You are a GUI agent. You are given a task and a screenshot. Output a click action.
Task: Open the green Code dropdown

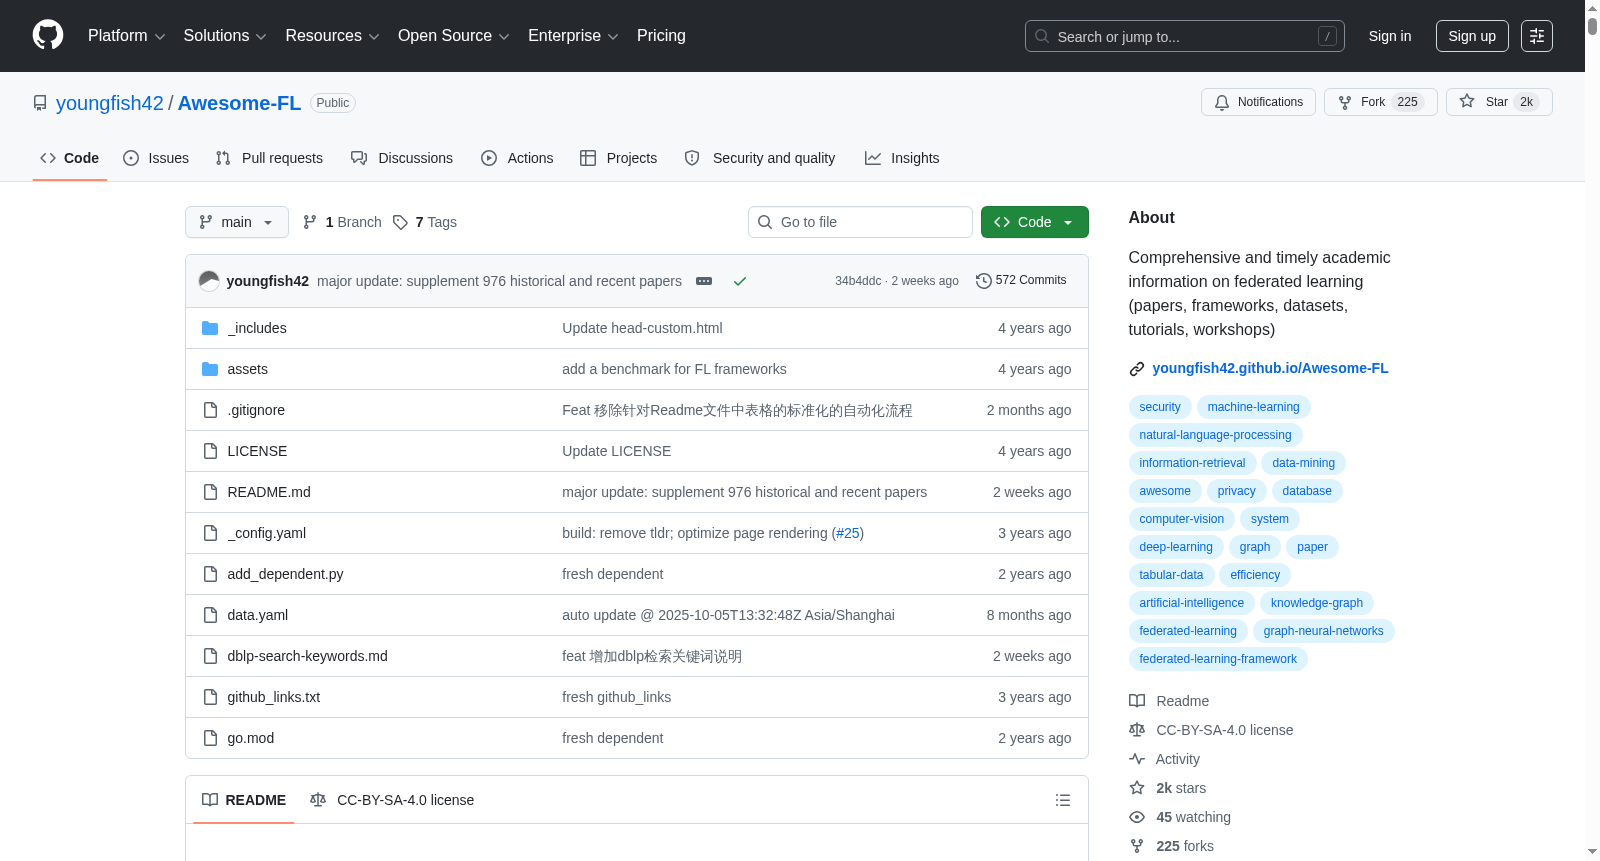(x=1035, y=222)
